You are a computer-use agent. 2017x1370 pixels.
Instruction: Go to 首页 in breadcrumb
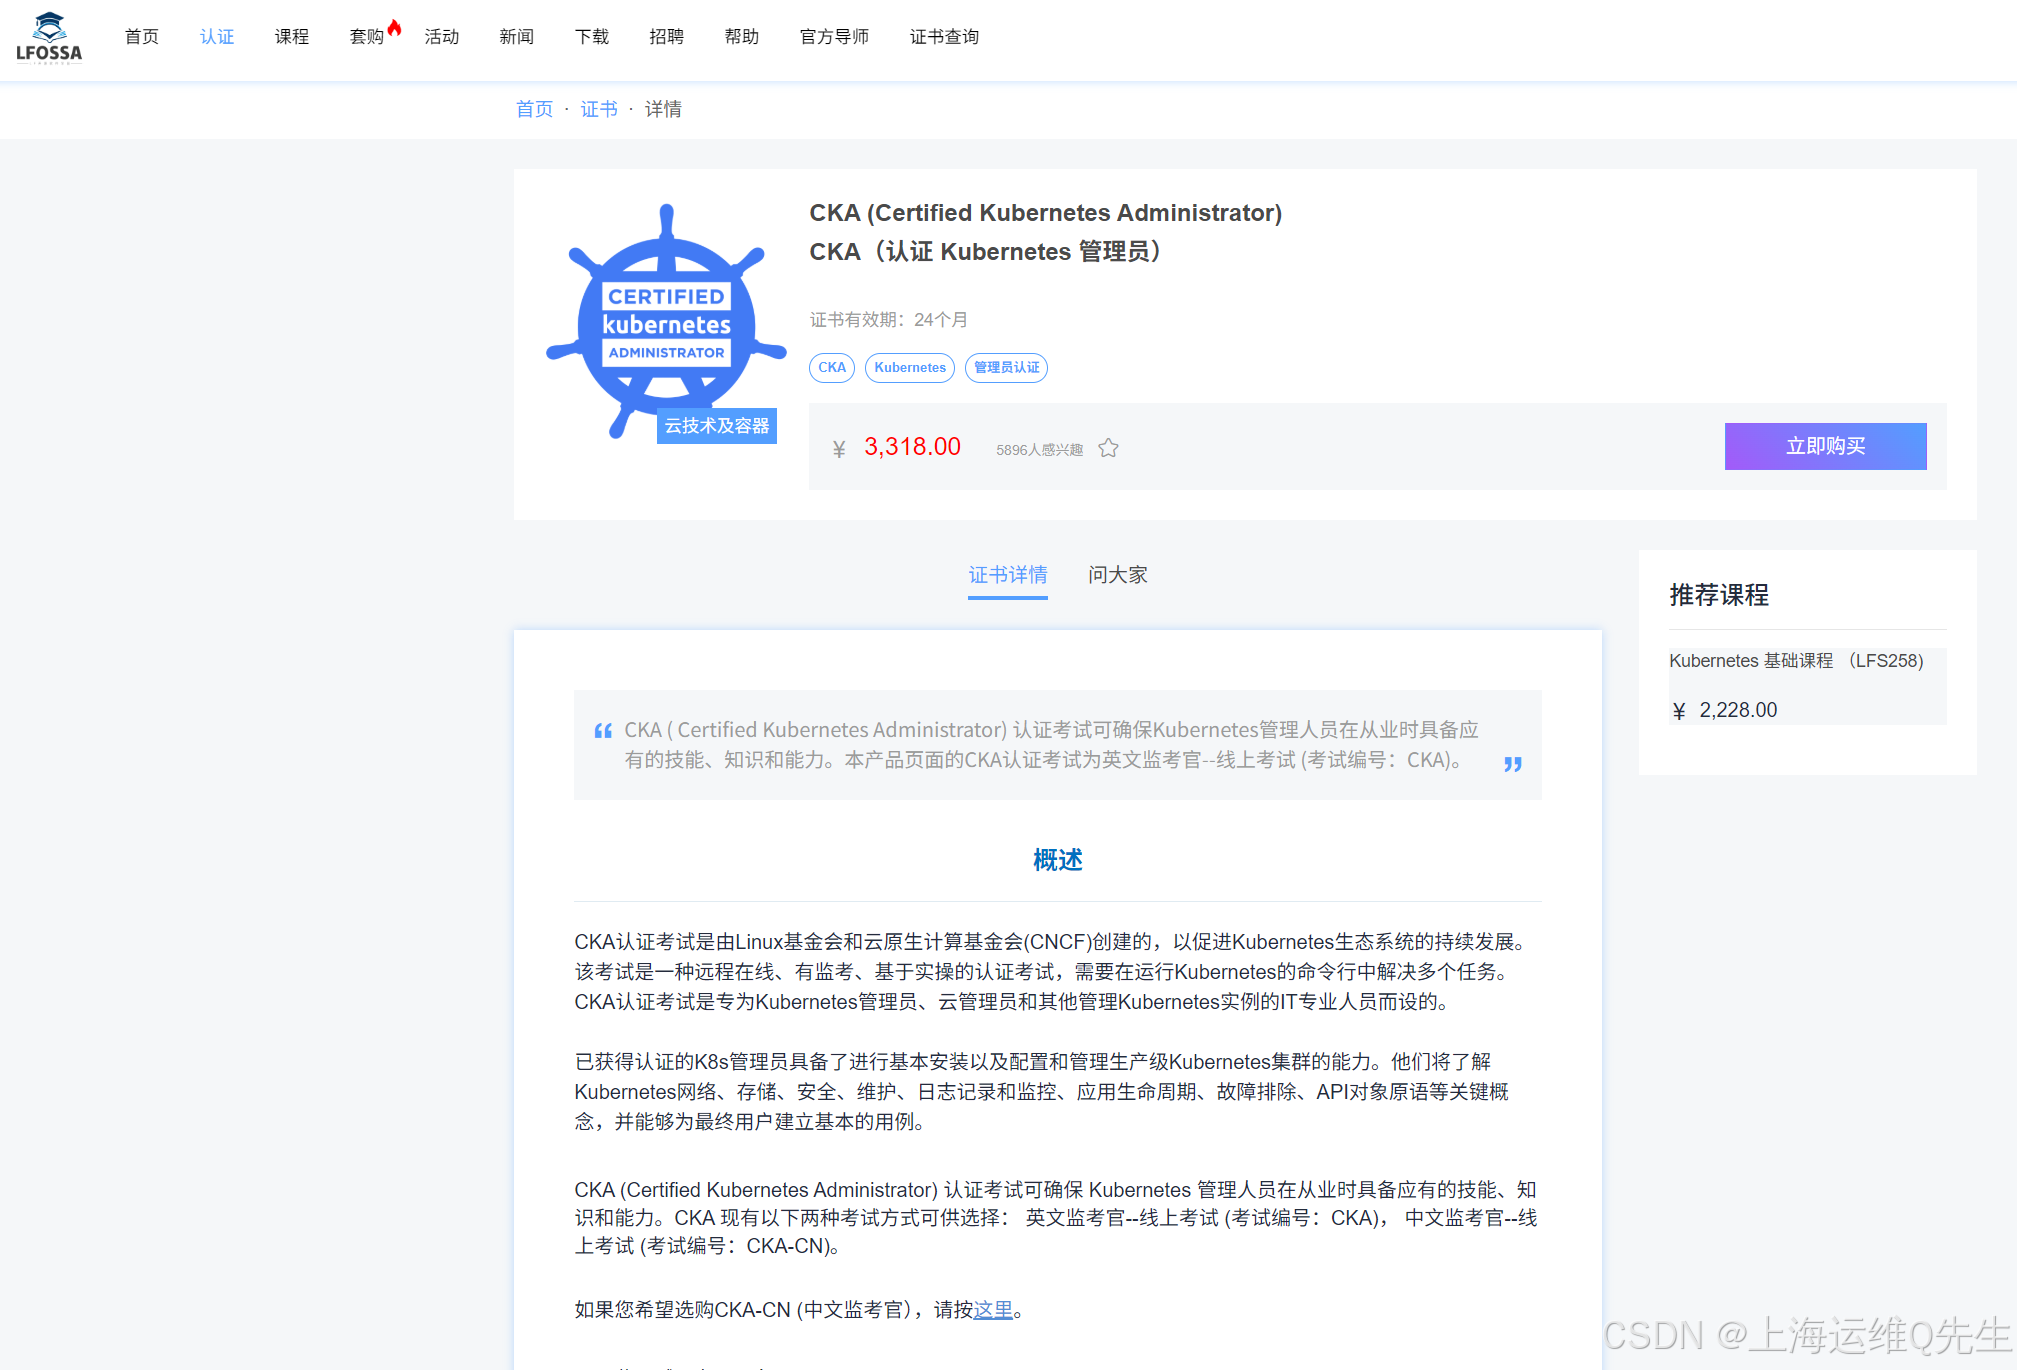click(534, 109)
